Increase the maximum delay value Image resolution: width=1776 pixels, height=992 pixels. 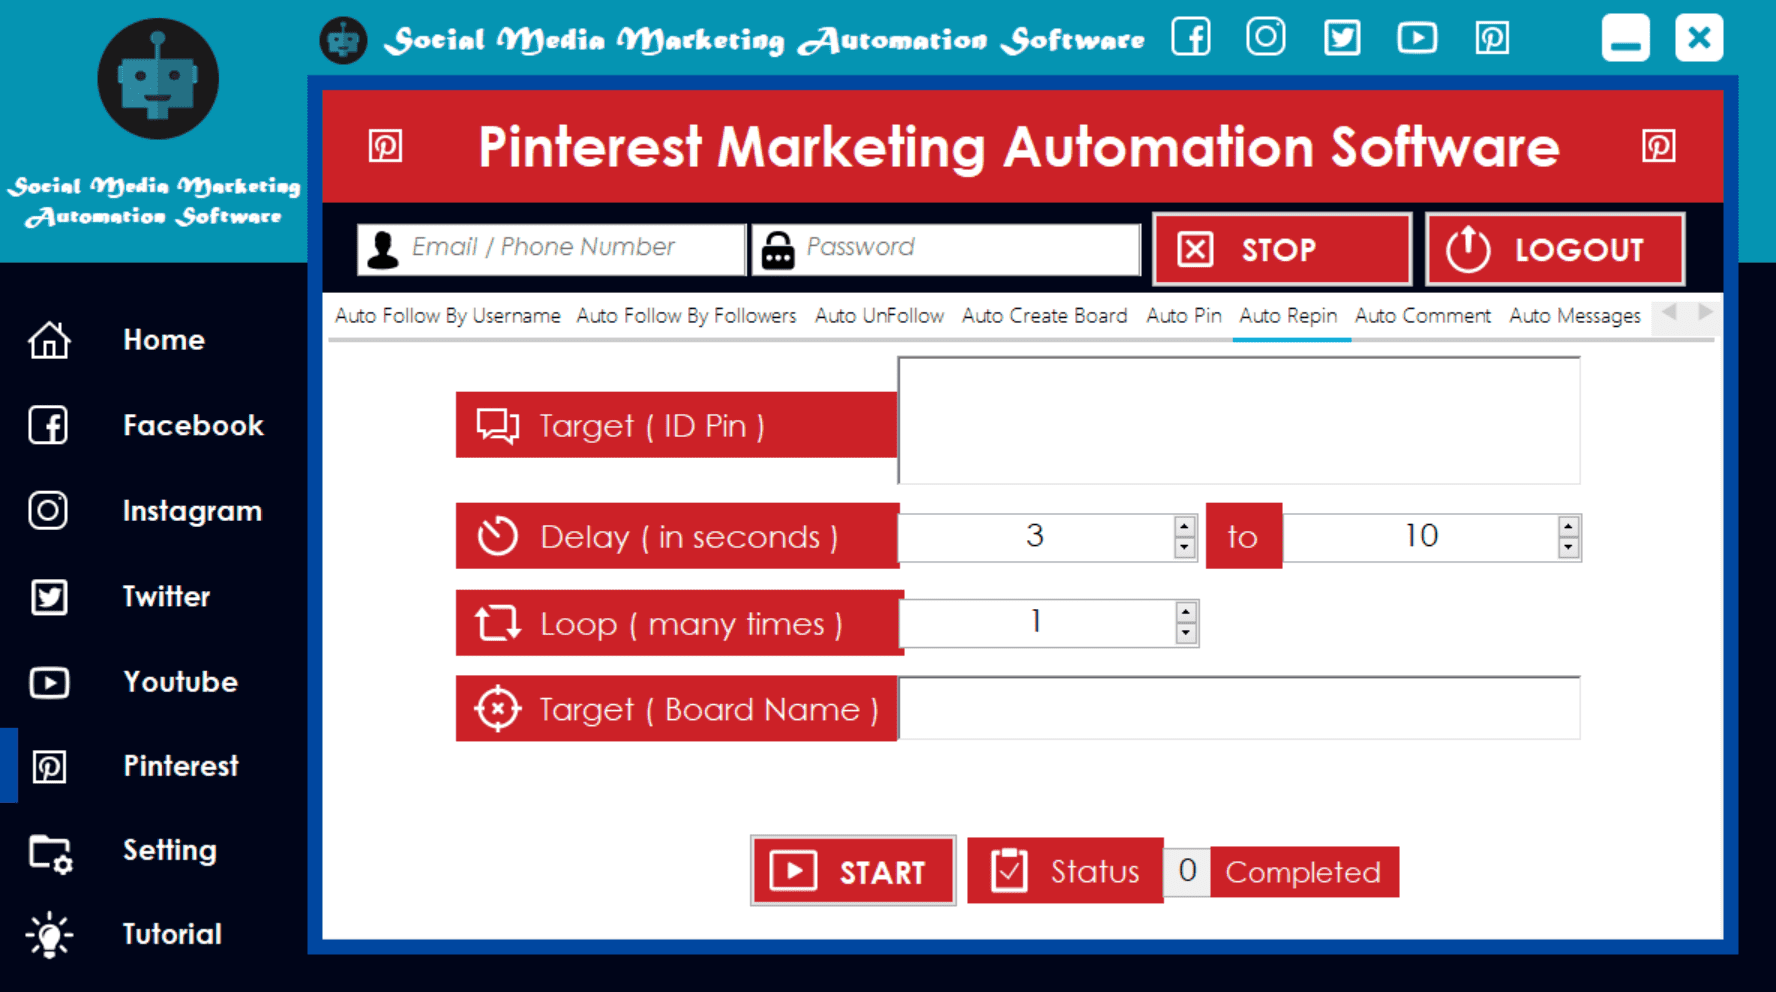[x=1568, y=526]
